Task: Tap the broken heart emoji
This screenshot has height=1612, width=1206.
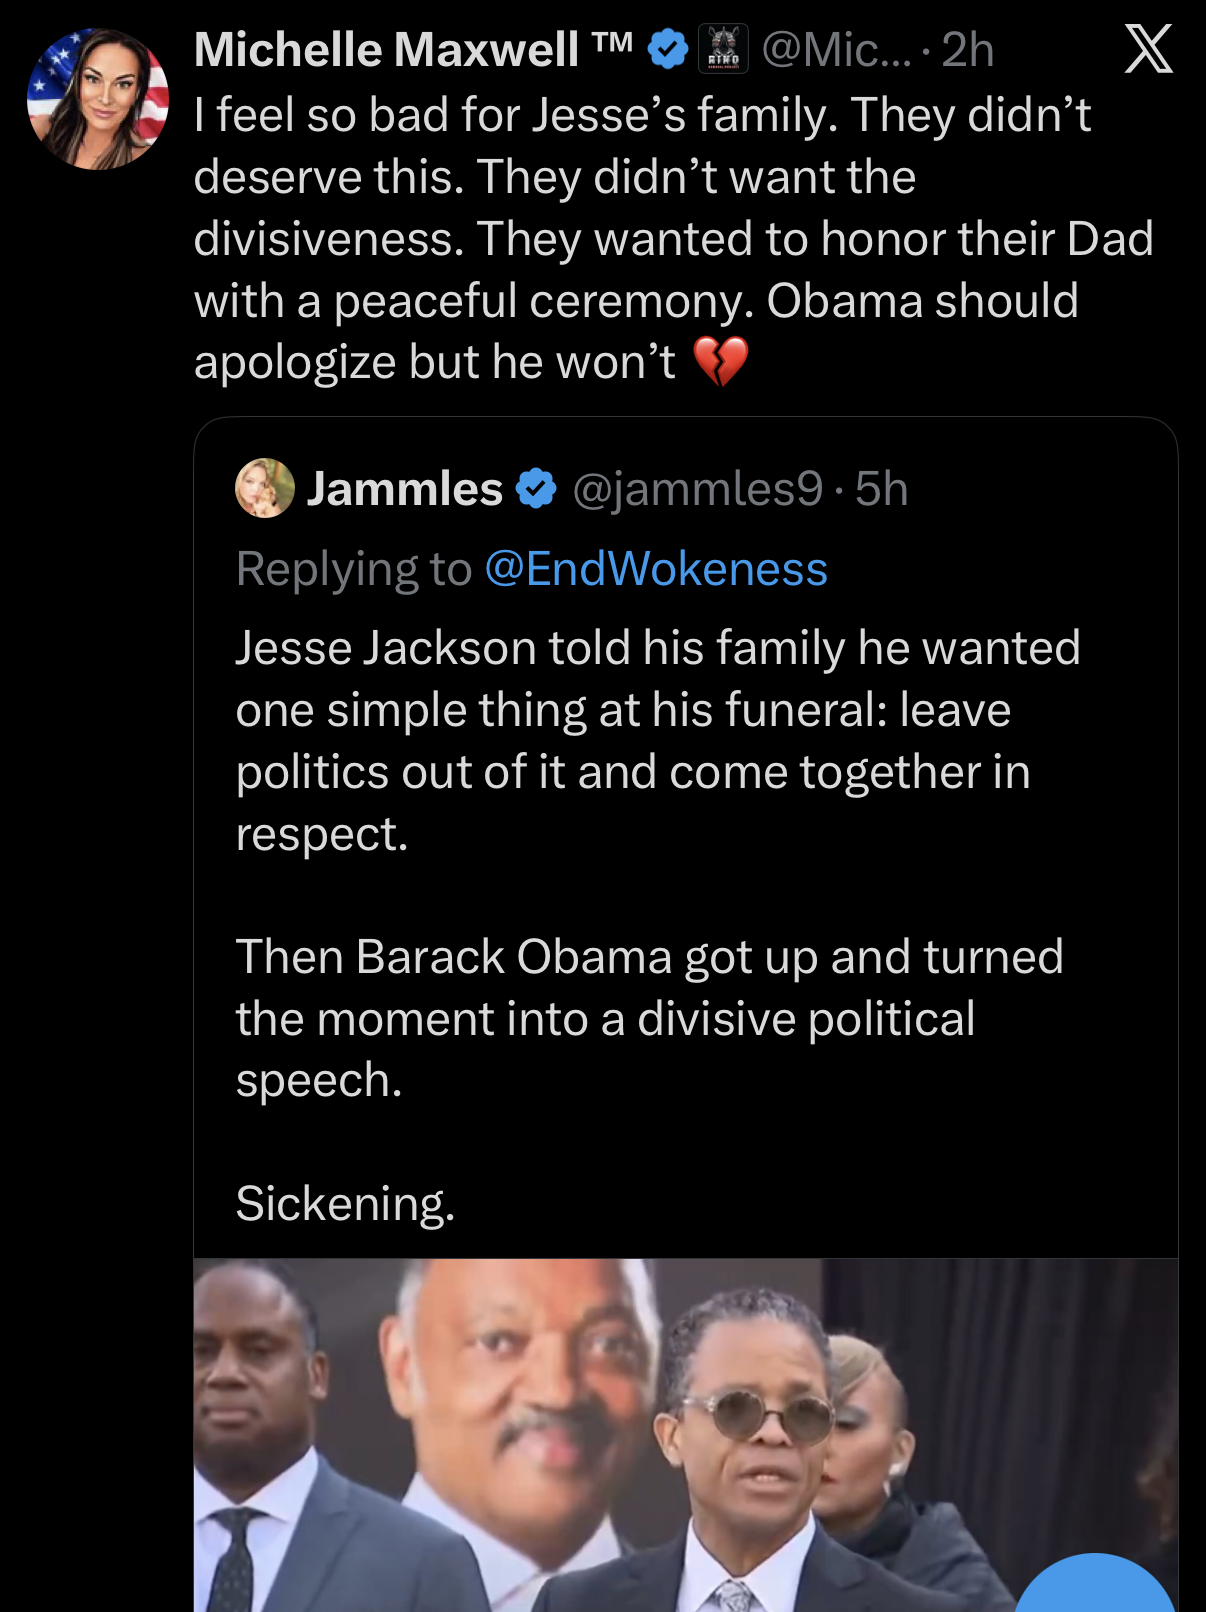Action: 720,362
